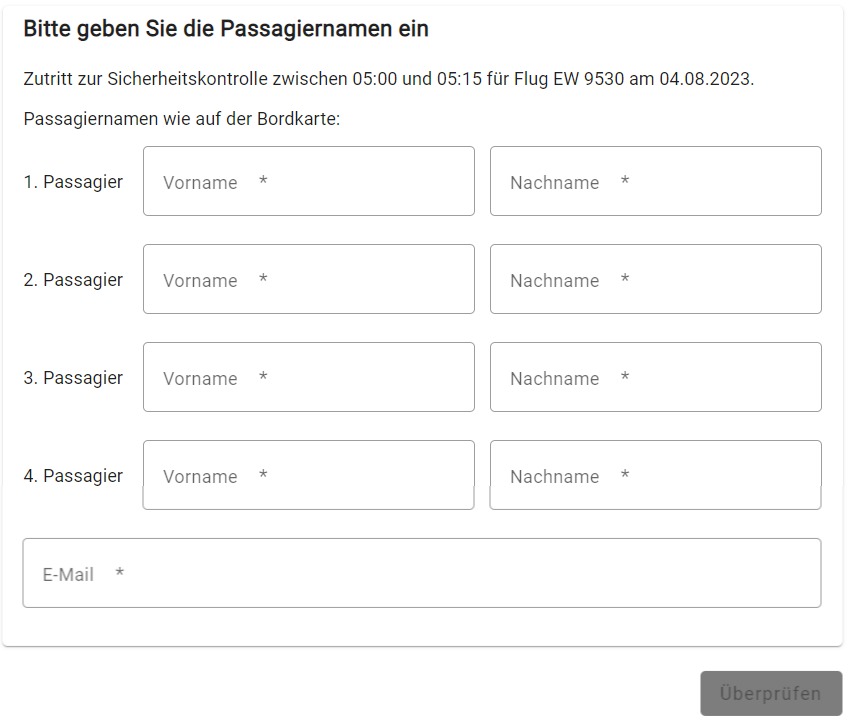The width and height of the screenshot is (848, 721).
Task: Focus the Vorname field for 2. Passagier
Action: [308, 280]
